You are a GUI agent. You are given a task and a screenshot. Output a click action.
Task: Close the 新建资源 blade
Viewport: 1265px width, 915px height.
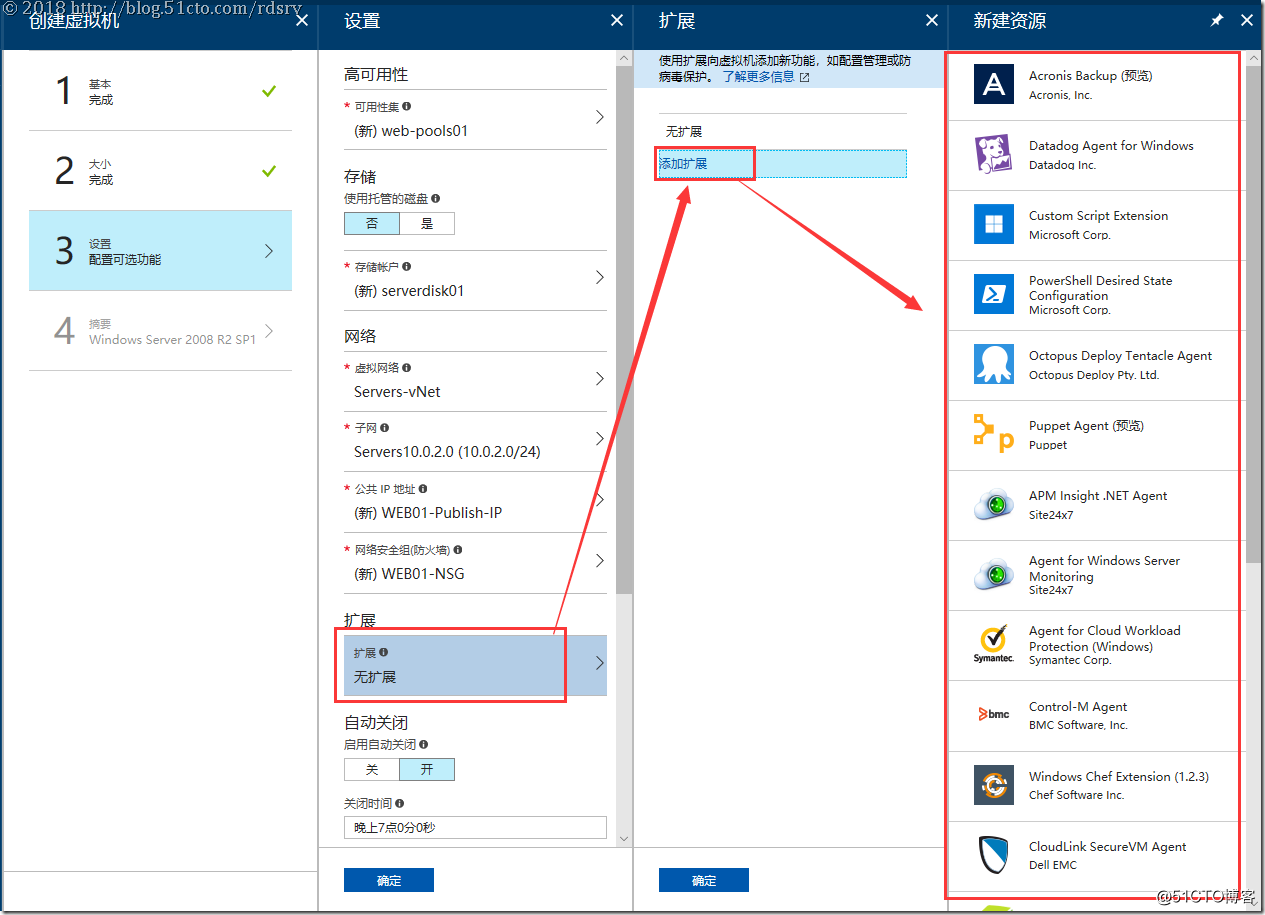tap(1247, 20)
